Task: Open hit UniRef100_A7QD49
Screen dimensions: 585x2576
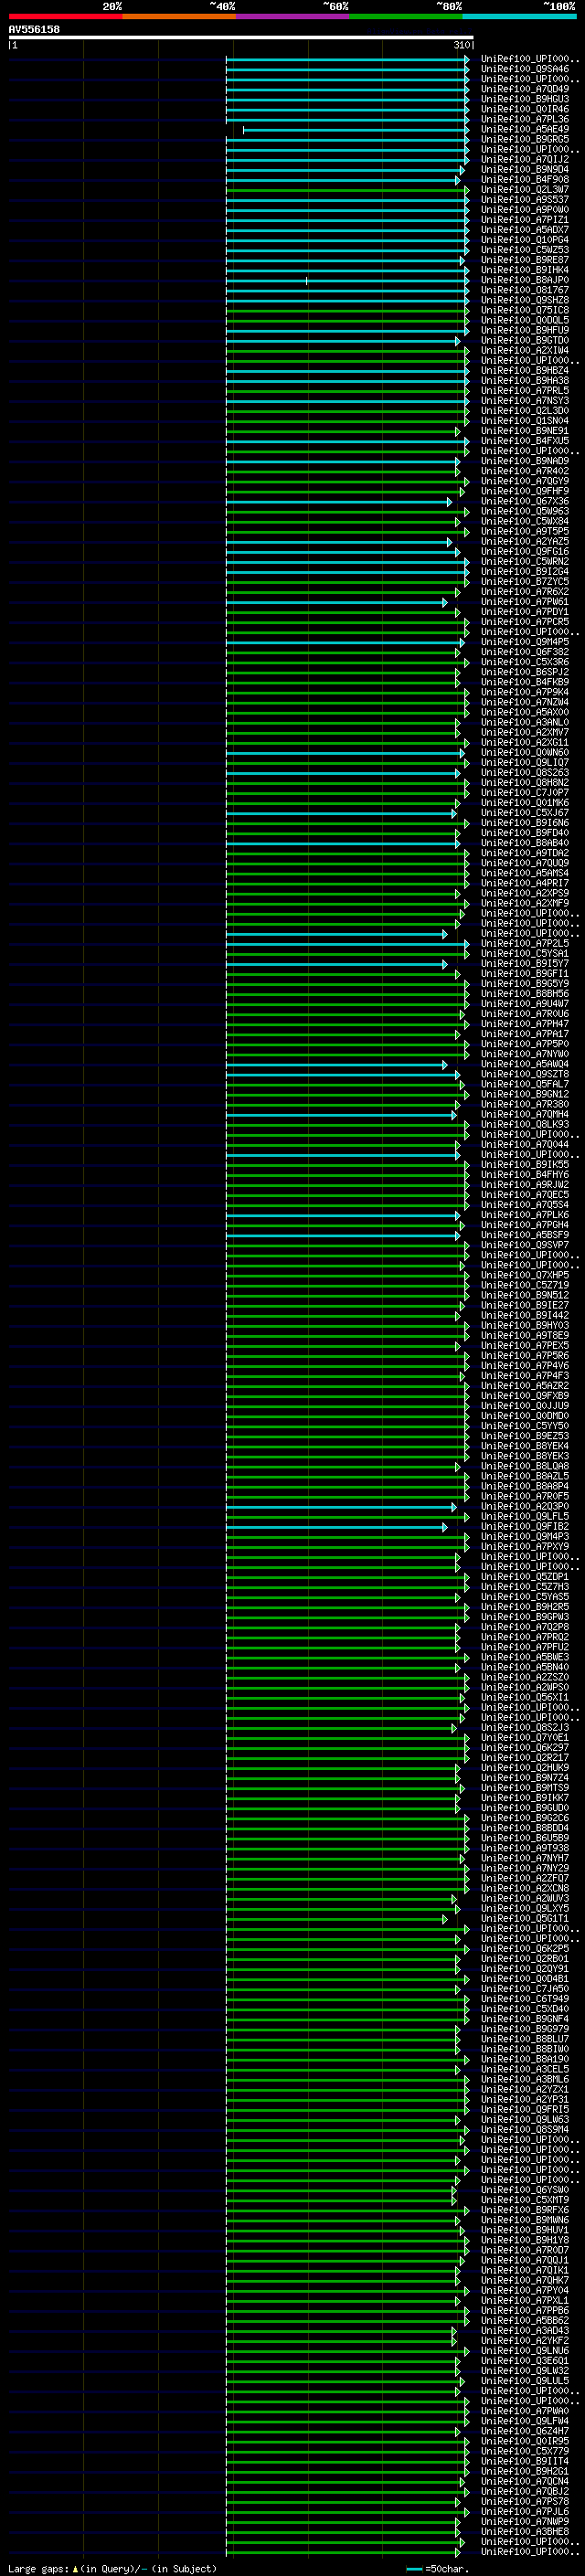Action: [525, 89]
